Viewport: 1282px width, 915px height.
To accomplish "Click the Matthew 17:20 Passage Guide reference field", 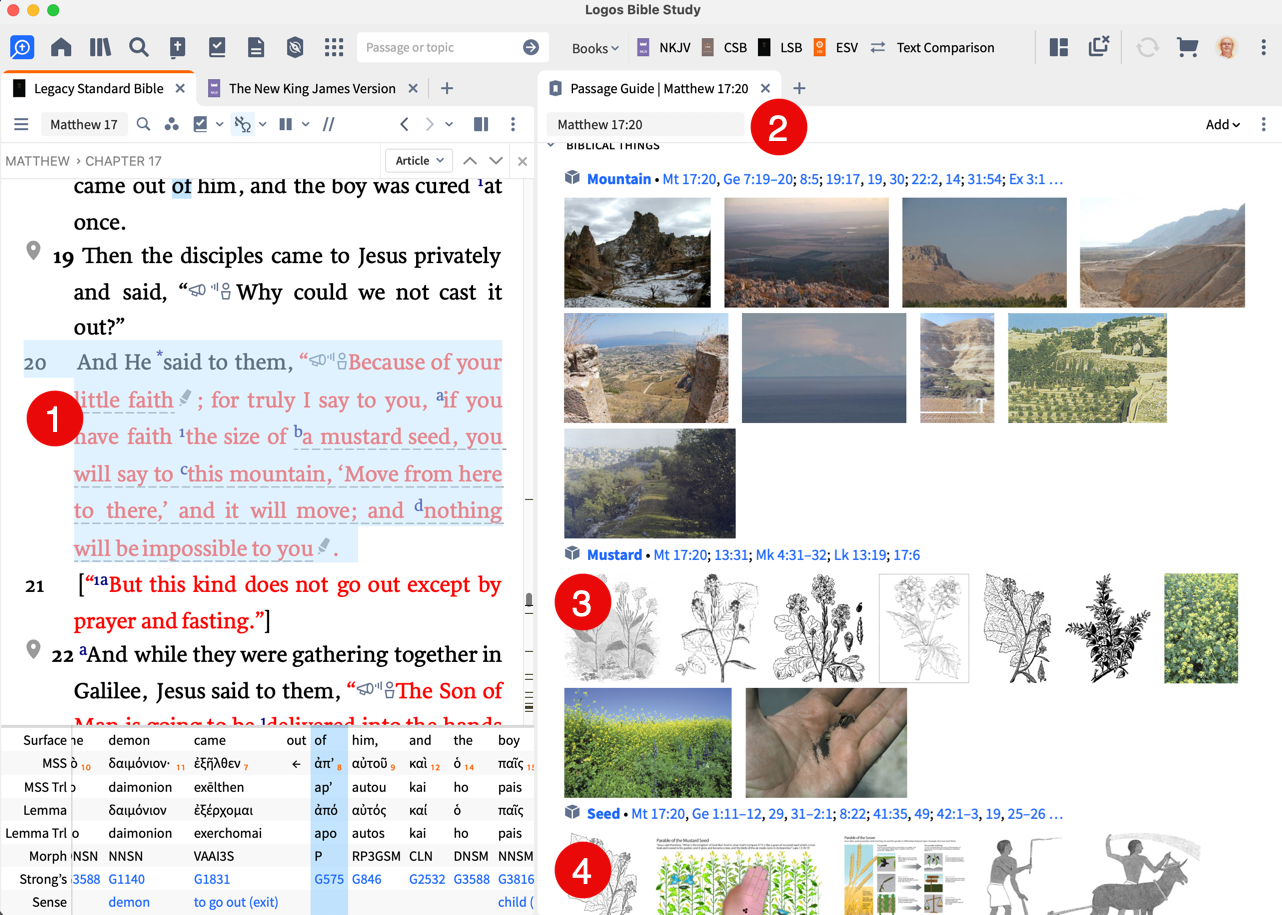I will click(x=646, y=125).
